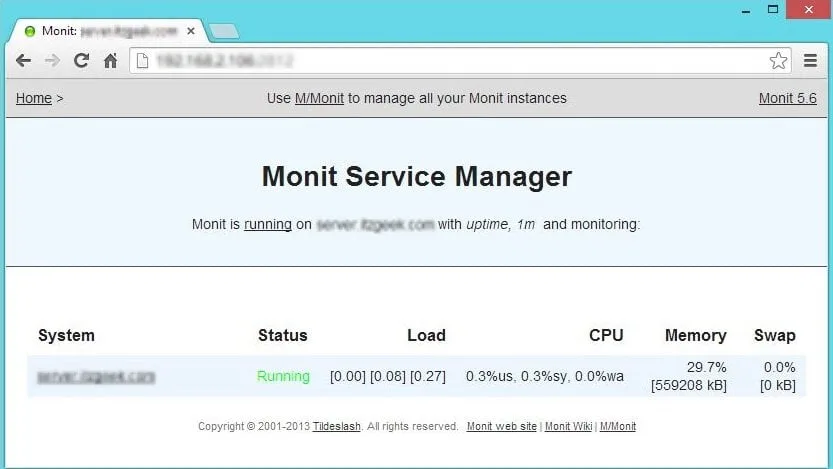Visit the Tildeslash copyright link
Viewport: 833px width, 469px height.
coord(336,426)
